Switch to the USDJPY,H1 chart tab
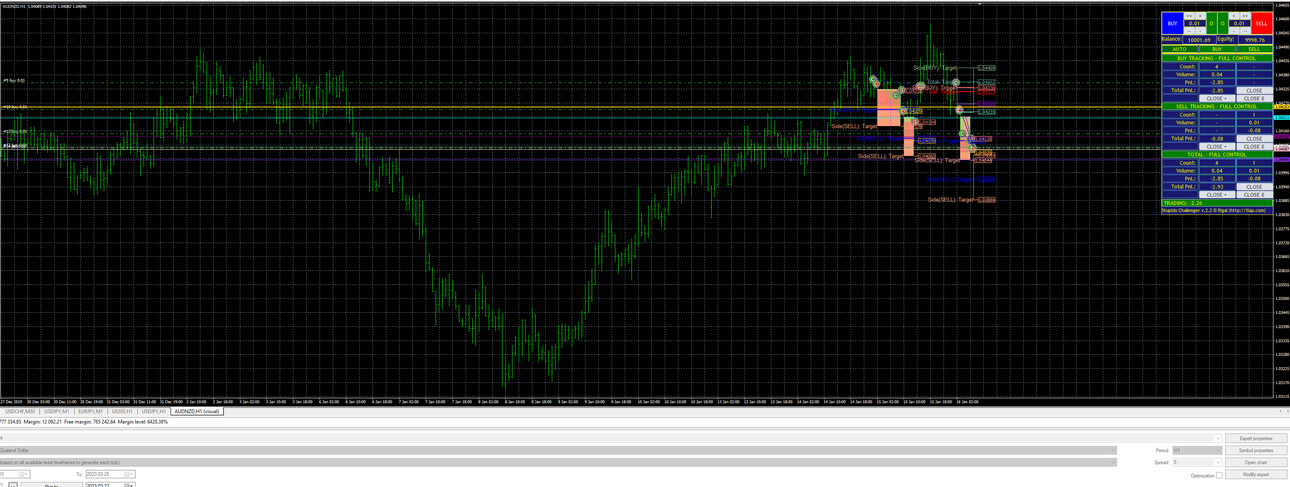Image resolution: width=1290 pixels, height=487 pixels. click(153, 411)
